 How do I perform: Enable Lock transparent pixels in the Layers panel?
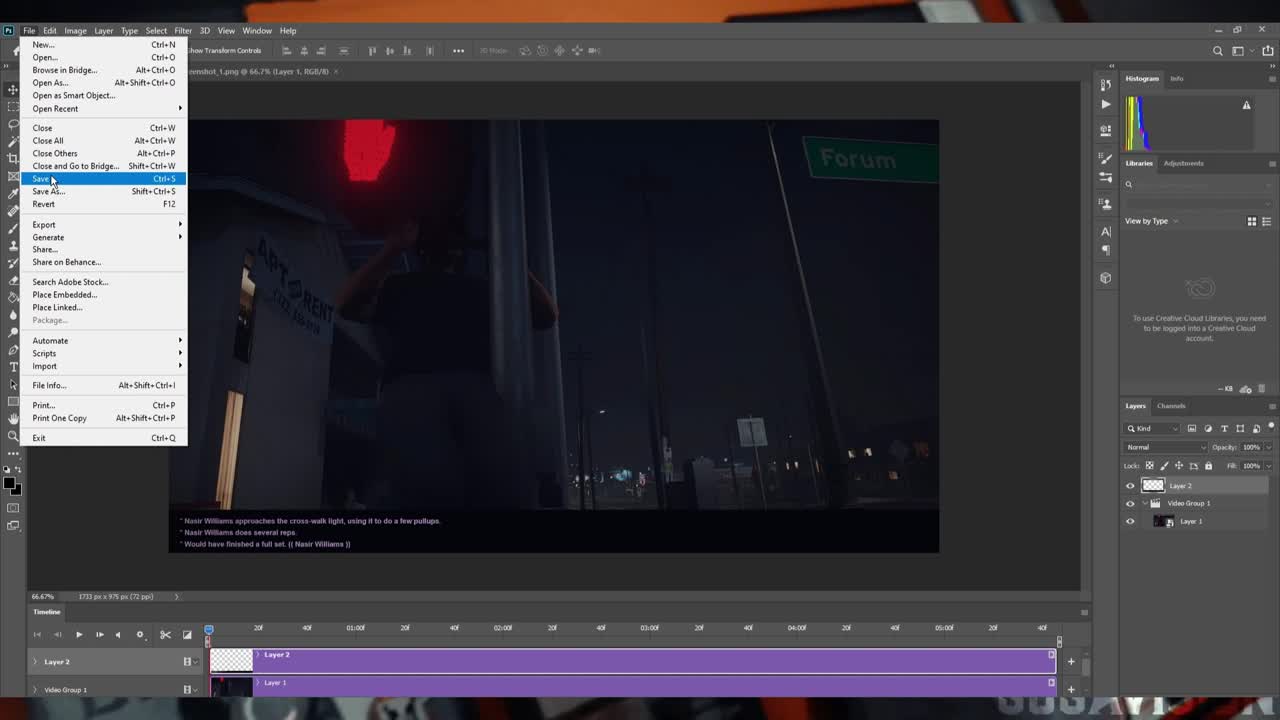1148,465
